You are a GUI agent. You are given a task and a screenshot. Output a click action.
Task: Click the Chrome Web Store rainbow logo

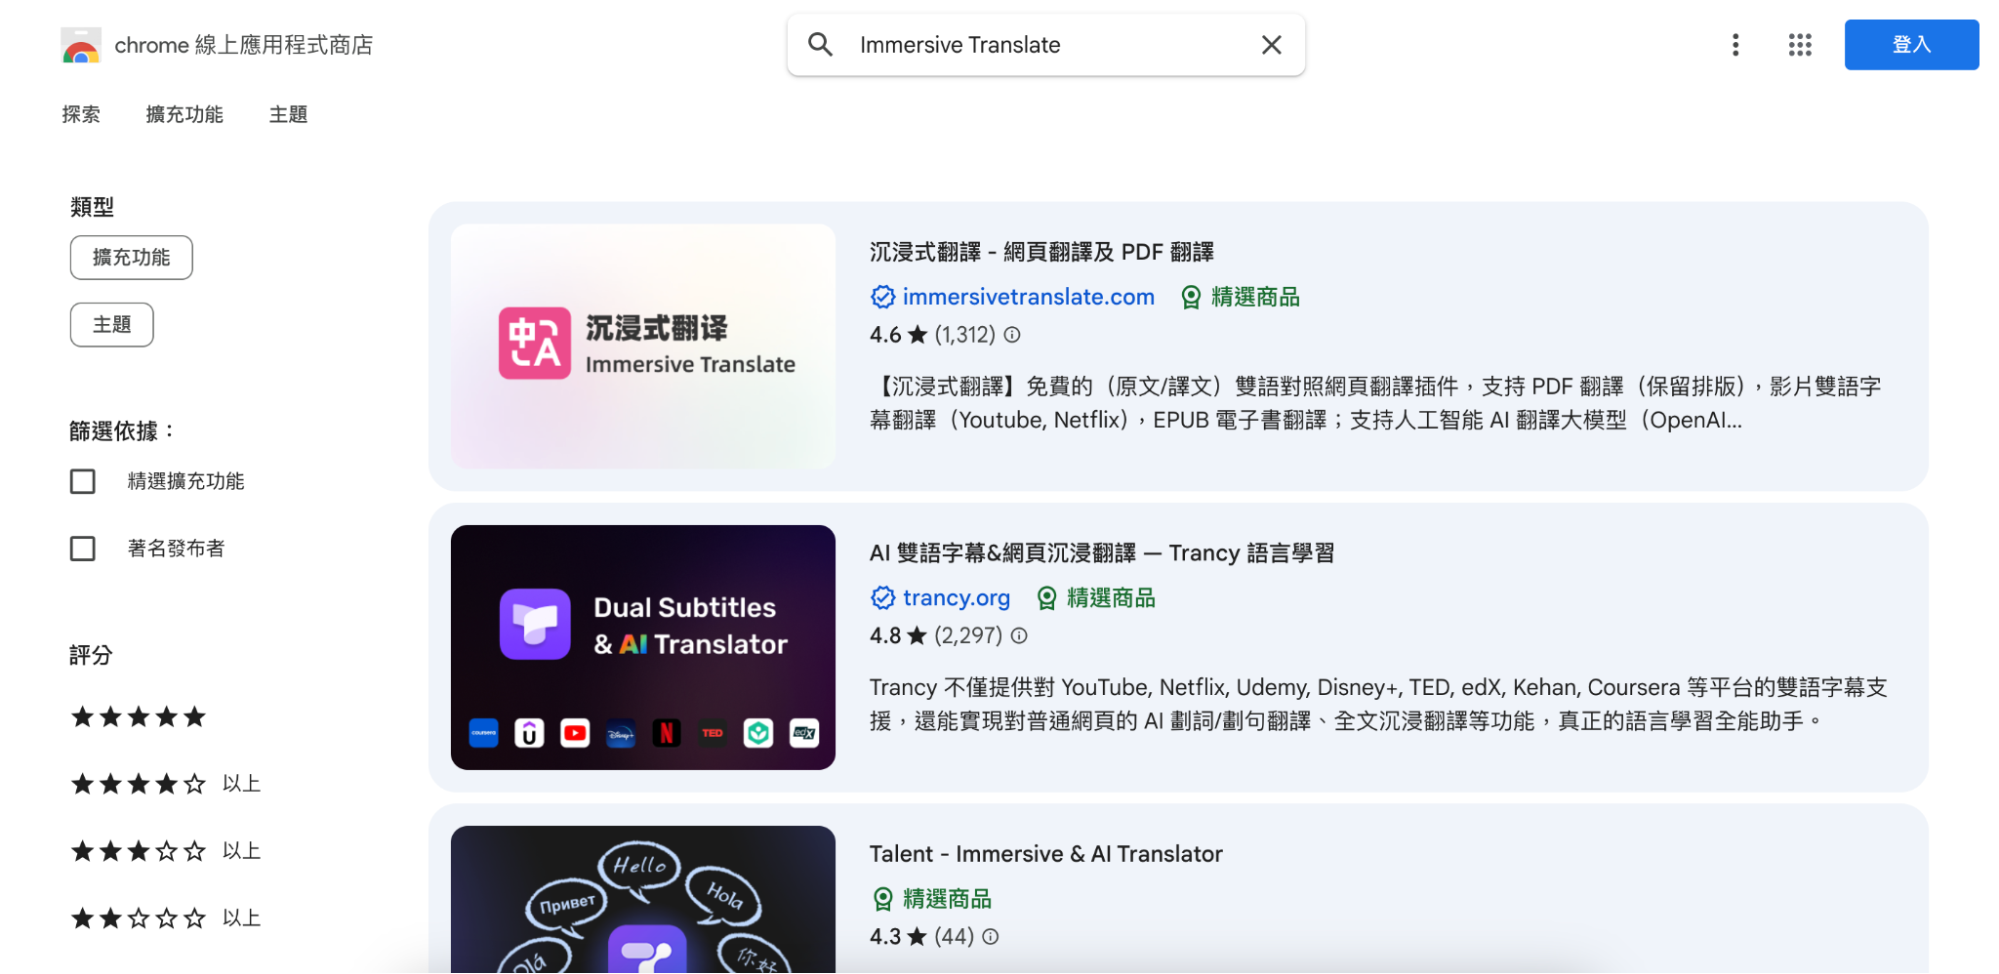pos(81,45)
